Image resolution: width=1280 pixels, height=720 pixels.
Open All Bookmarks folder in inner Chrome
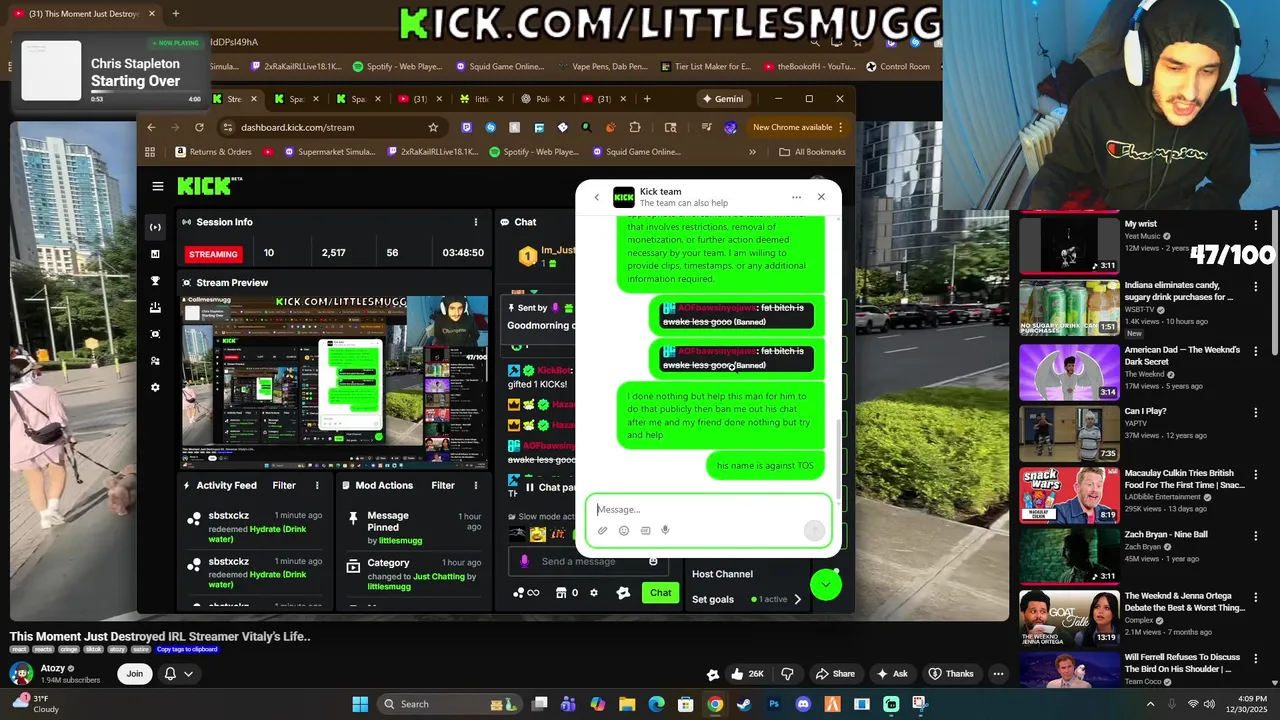[812, 152]
